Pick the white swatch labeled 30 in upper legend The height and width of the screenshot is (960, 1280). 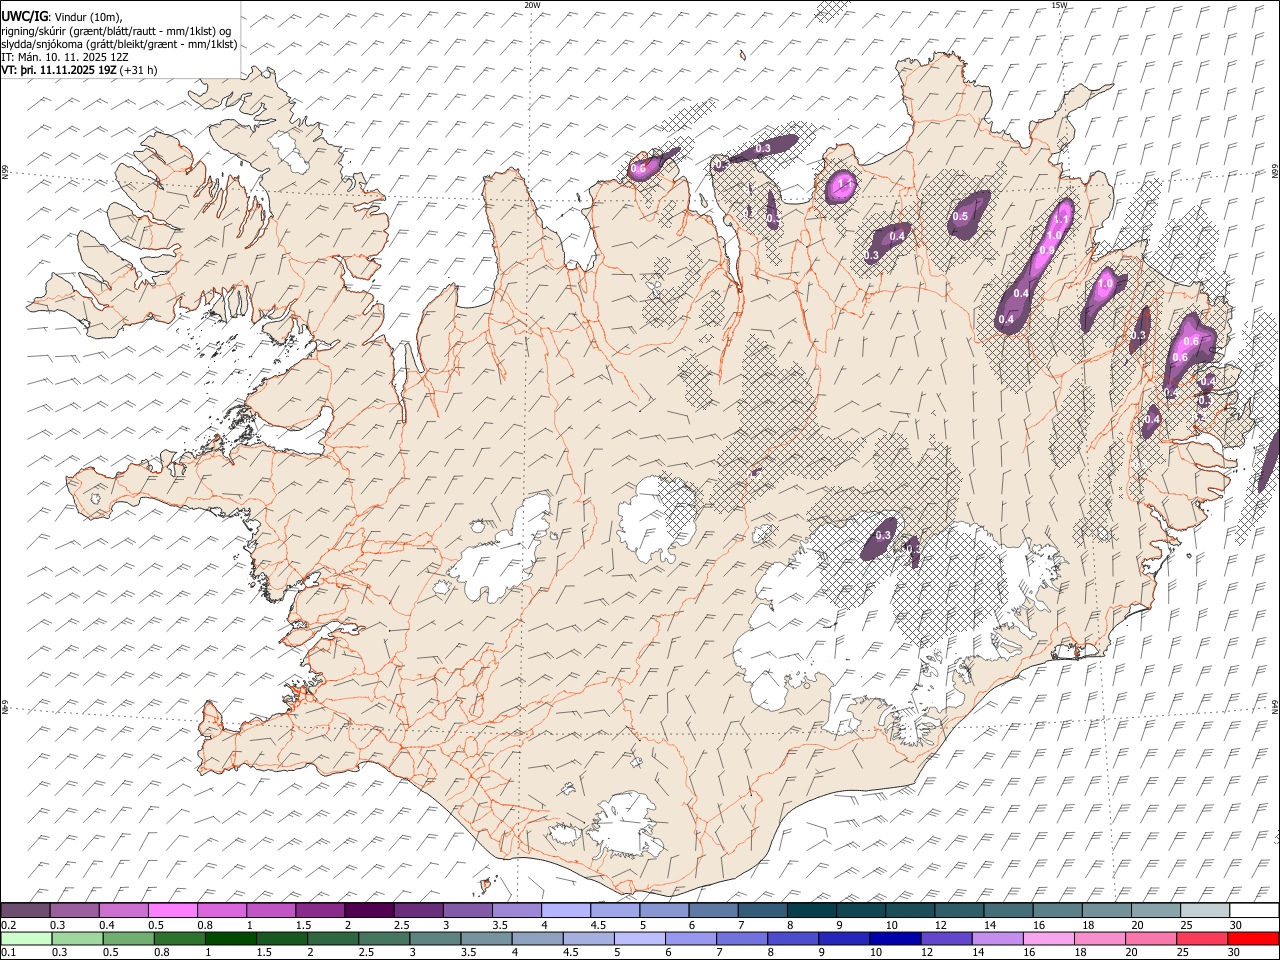[1254, 911]
